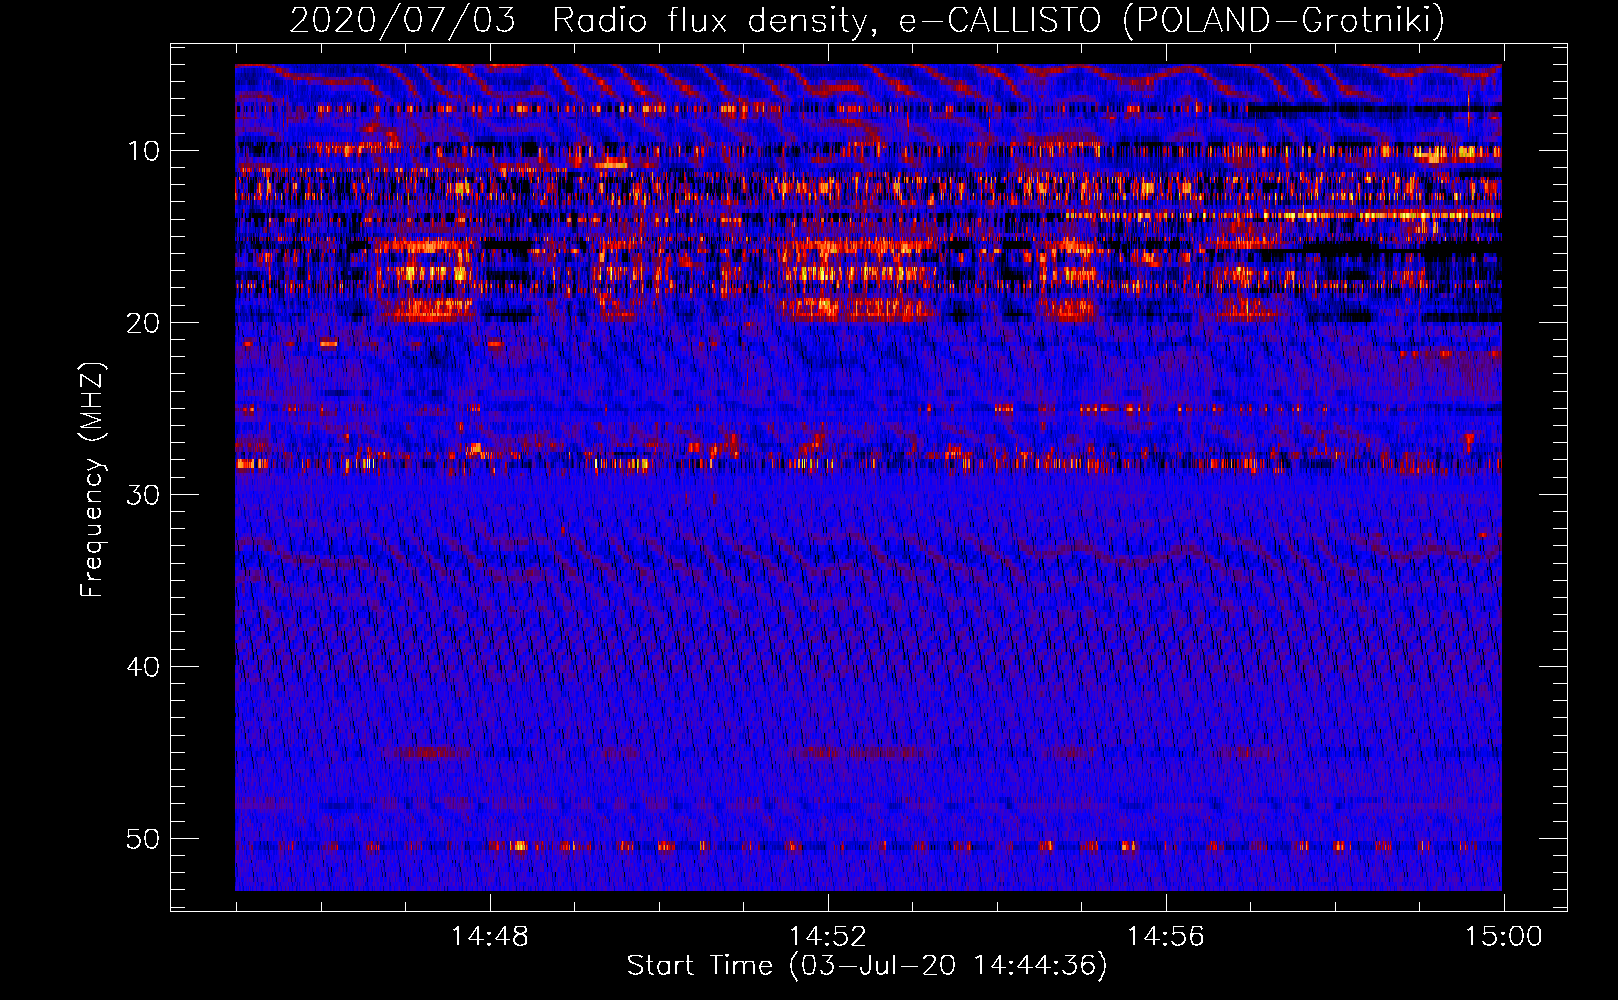Click the 30 frequency axis label
This screenshot has height=1000, width=1618.
click(x=144, y=495)
